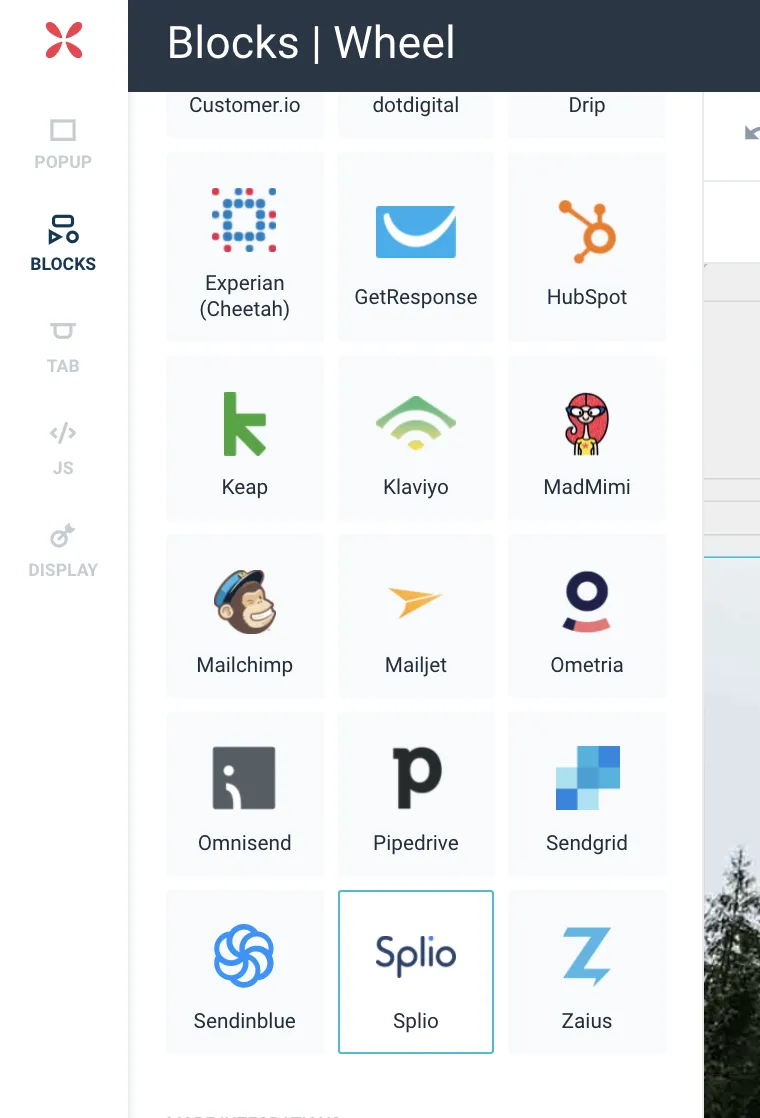Screen dimensions: 760x1118
Task: Choose the Sendgrid integration icon
Action: point(587,778)
